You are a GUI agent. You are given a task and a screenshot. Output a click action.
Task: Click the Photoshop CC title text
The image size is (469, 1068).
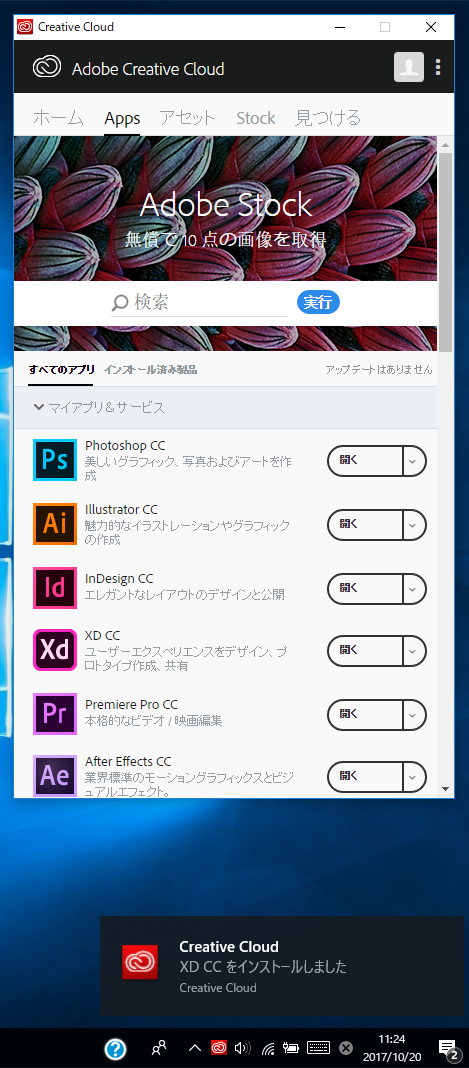click(125, 445)
